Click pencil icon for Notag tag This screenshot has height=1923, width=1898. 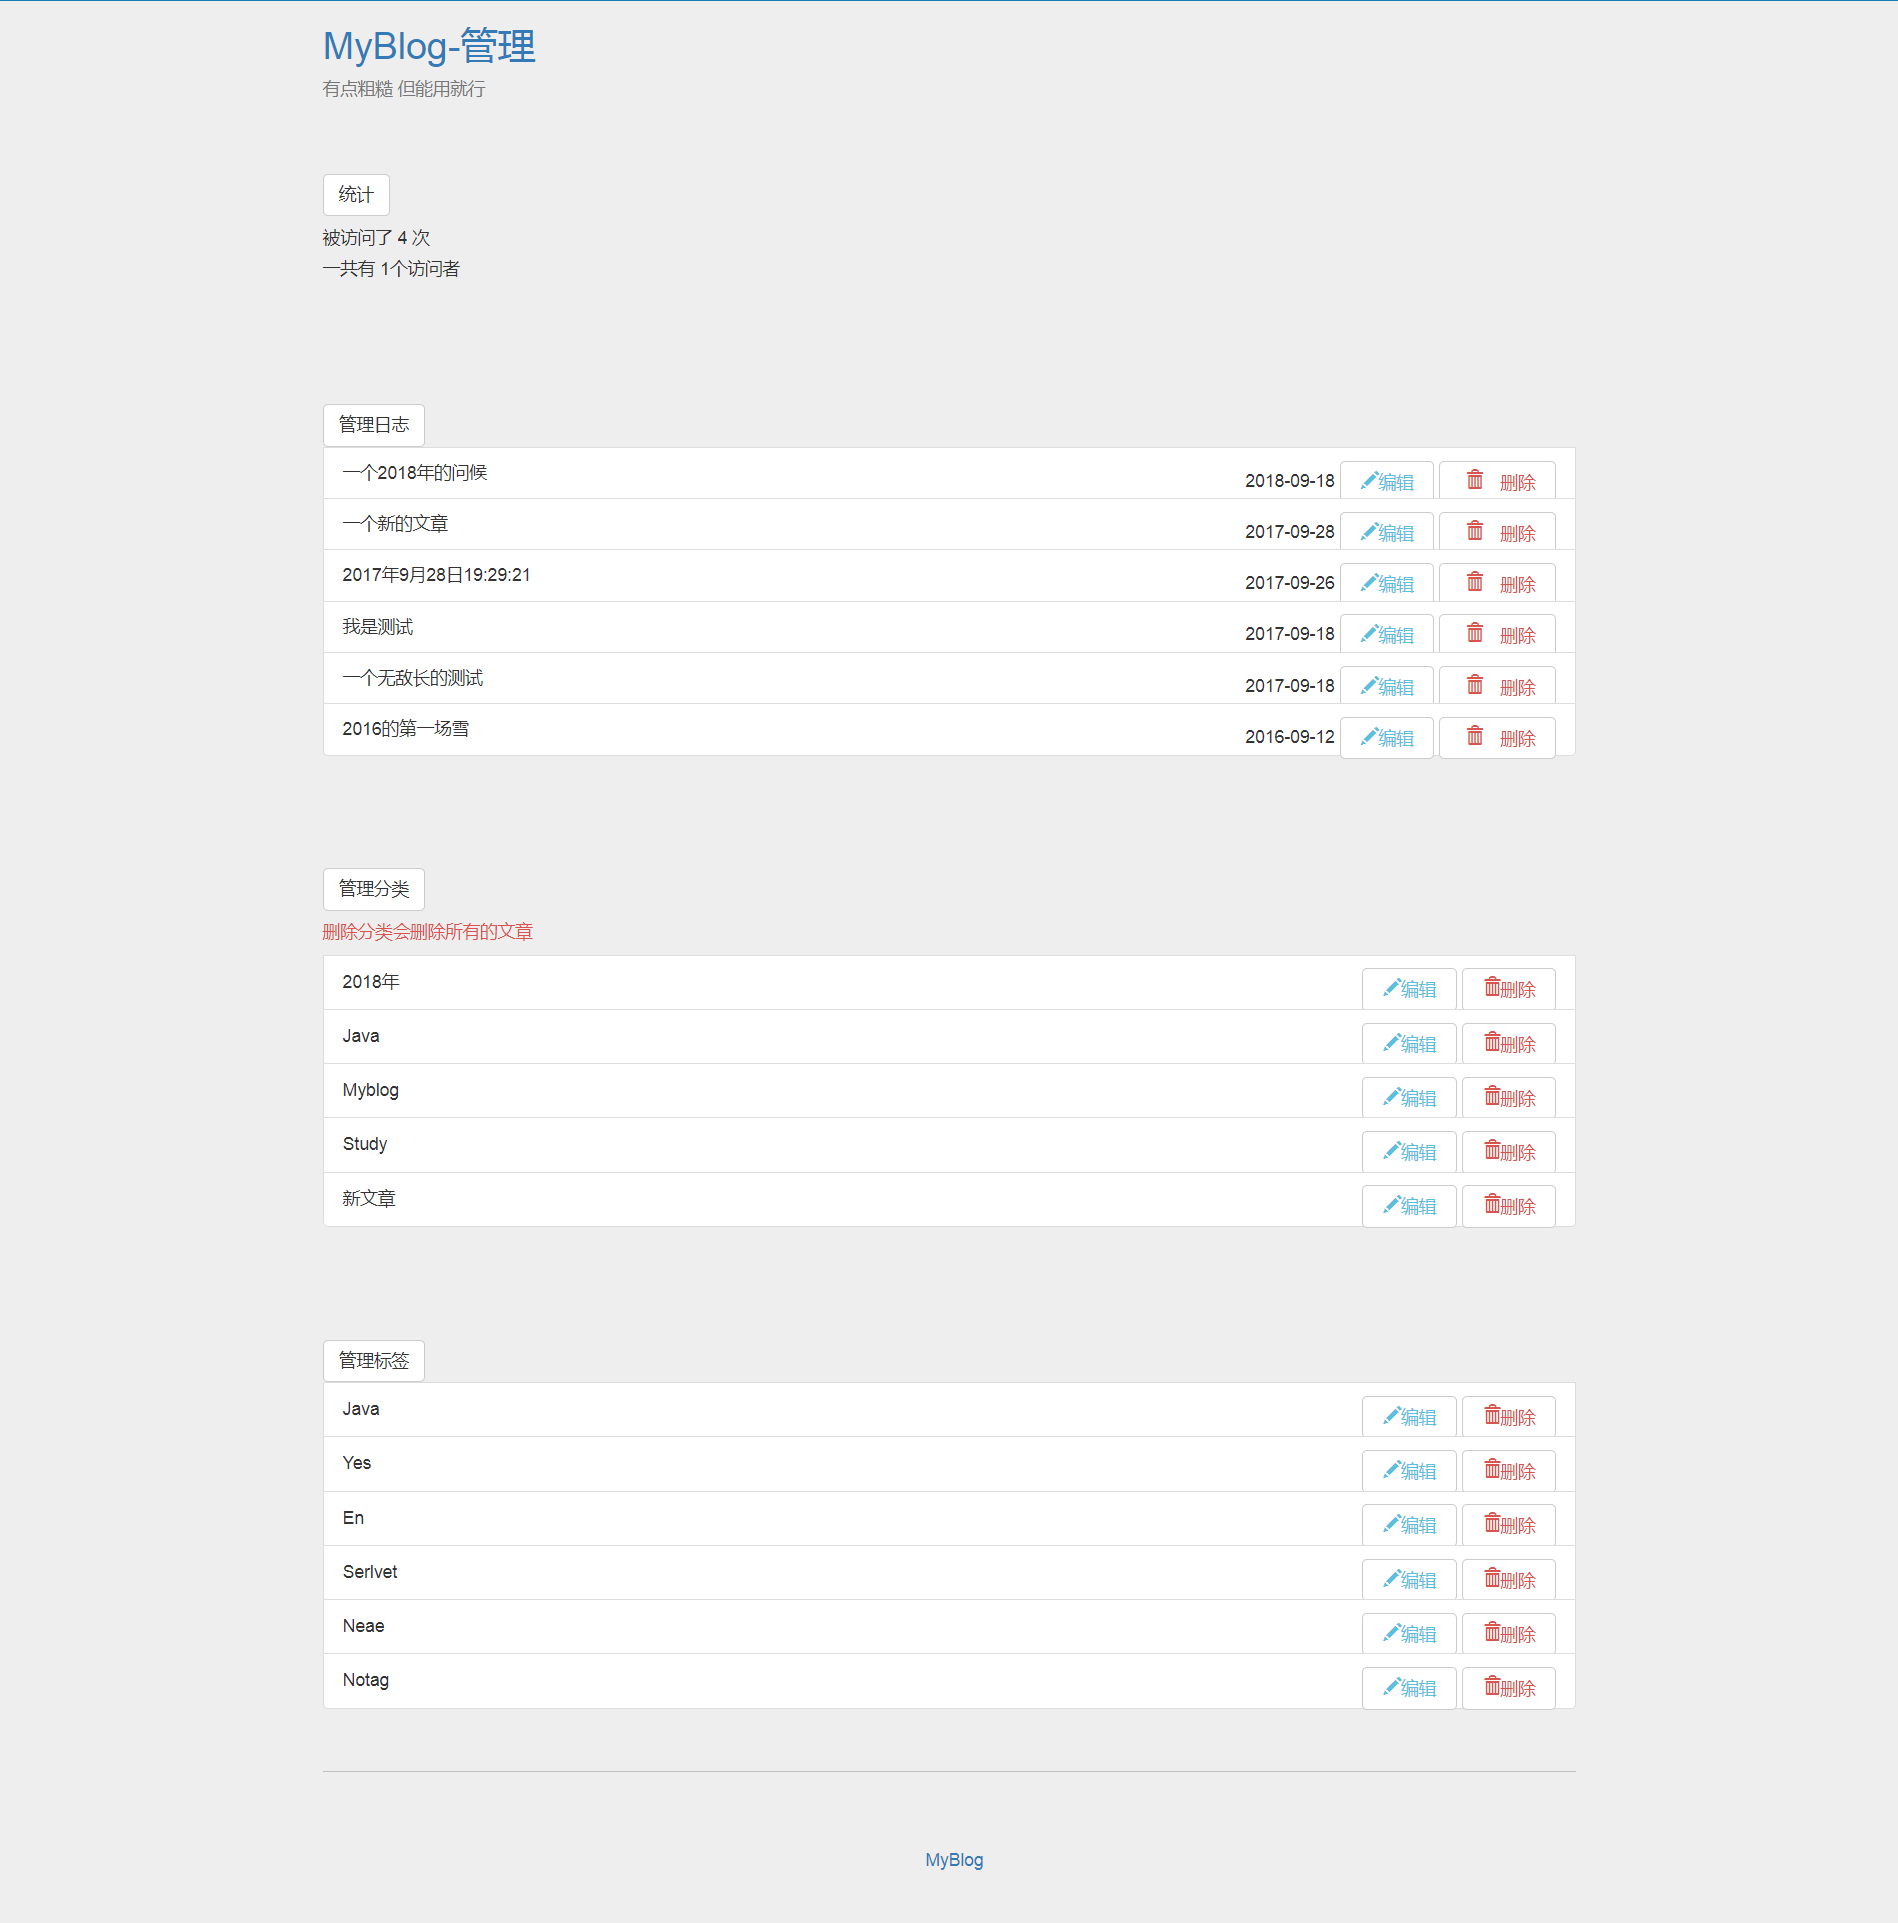tap(1390, 1687)
